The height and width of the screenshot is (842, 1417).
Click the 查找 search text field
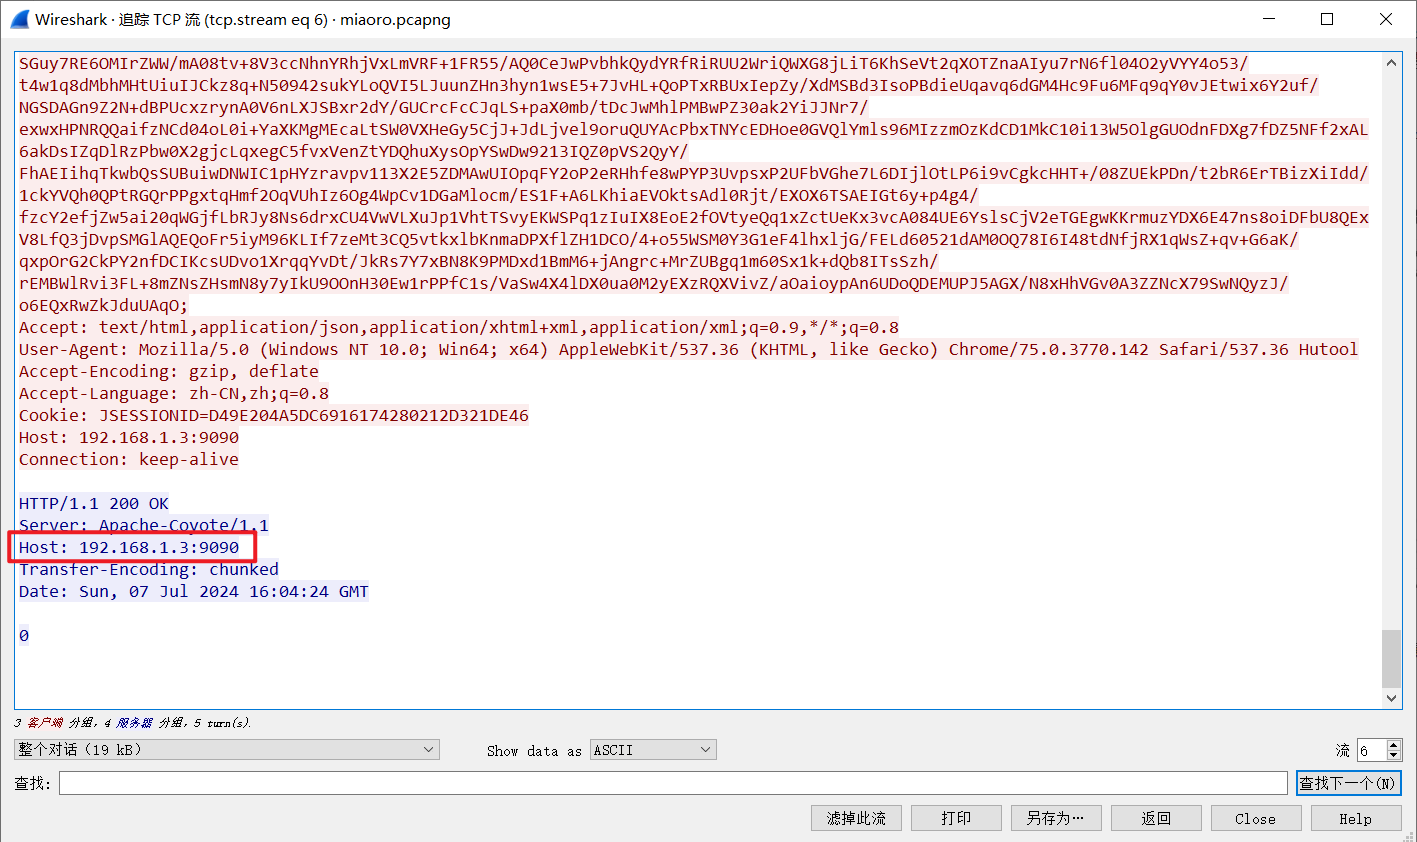point(672,783)
